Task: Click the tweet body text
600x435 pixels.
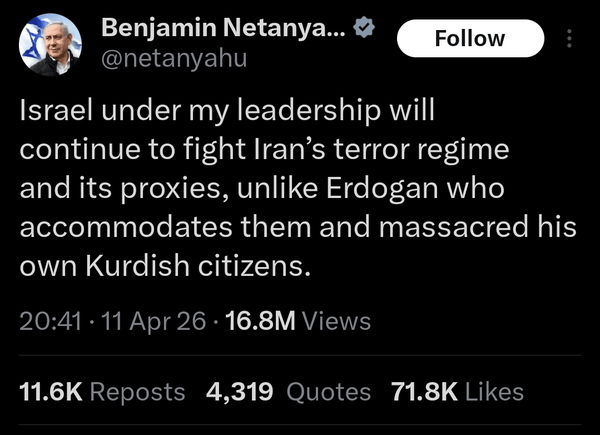Action: pyautogui.click(x=290, y=187)
